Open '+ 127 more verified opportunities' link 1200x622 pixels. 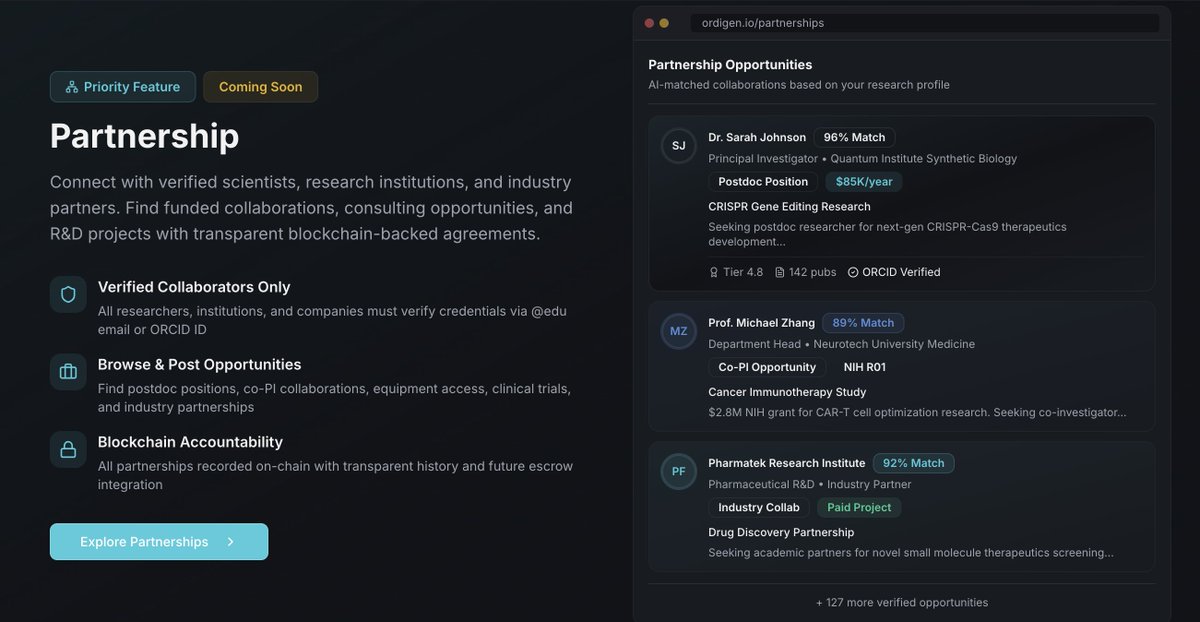point(902,603)
